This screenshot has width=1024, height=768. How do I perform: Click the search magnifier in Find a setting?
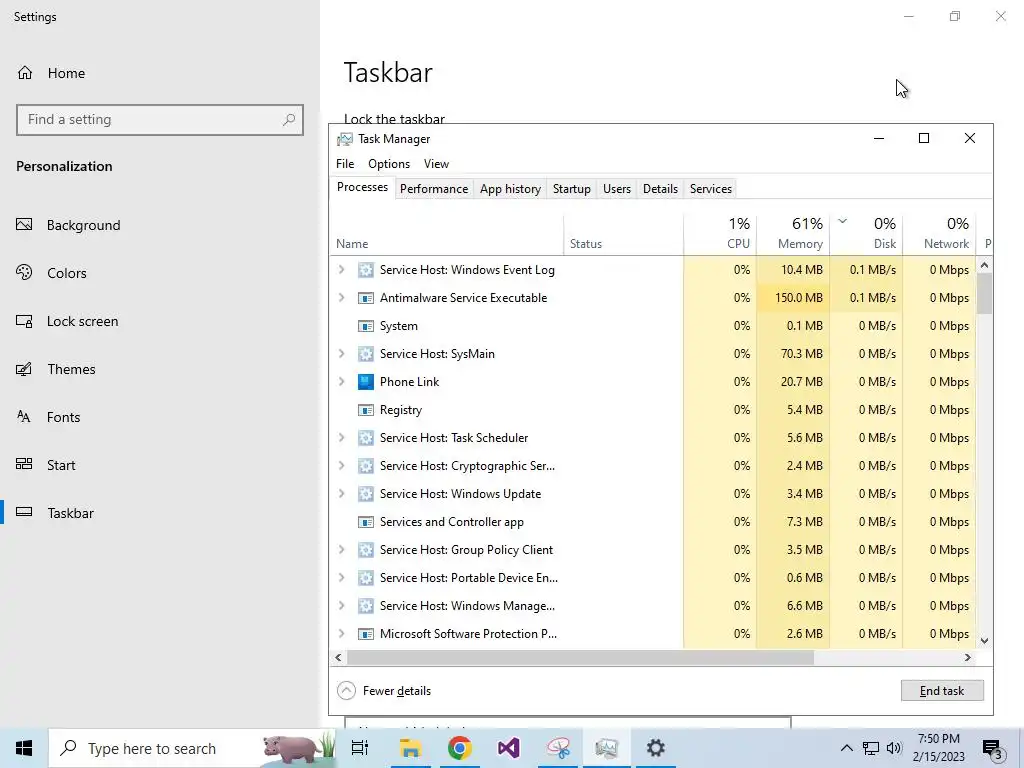289,120
